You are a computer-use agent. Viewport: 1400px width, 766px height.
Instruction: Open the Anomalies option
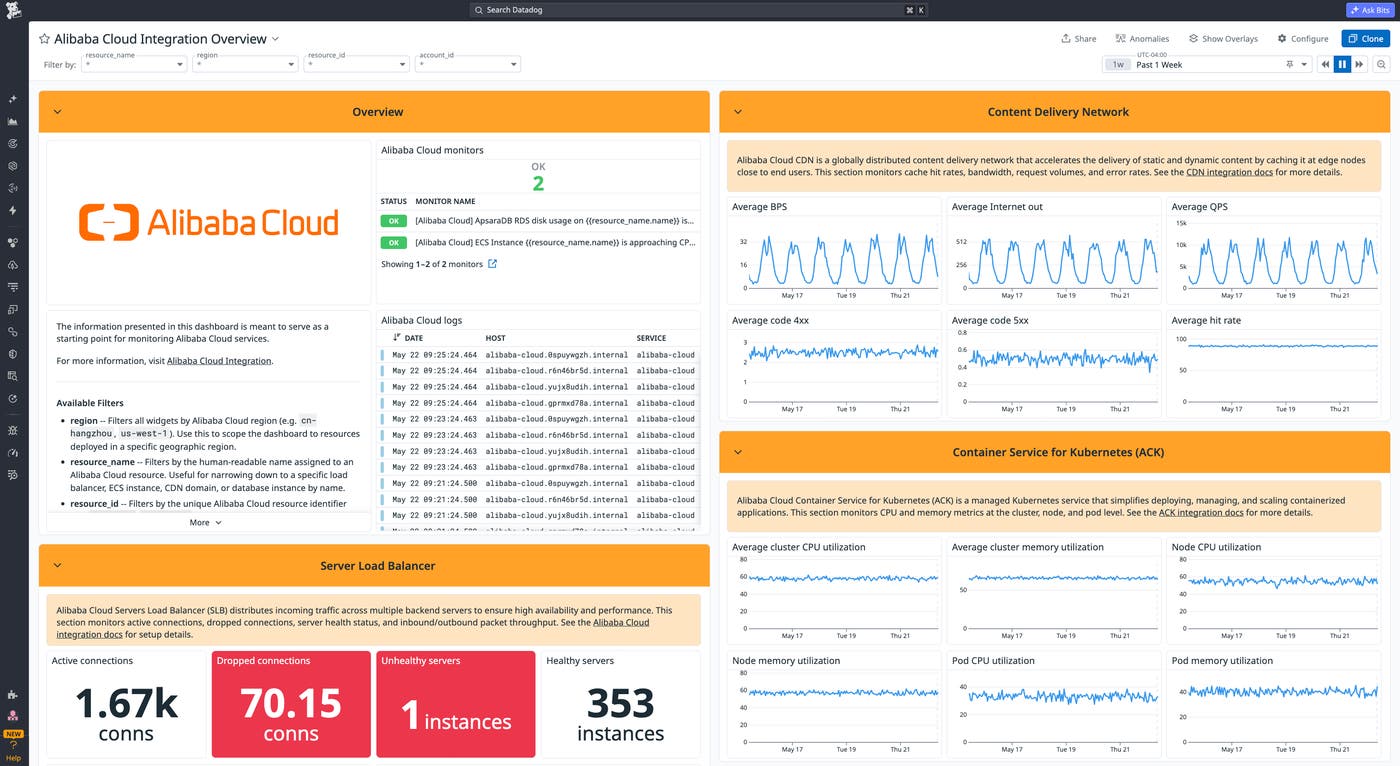point(1142,39)
